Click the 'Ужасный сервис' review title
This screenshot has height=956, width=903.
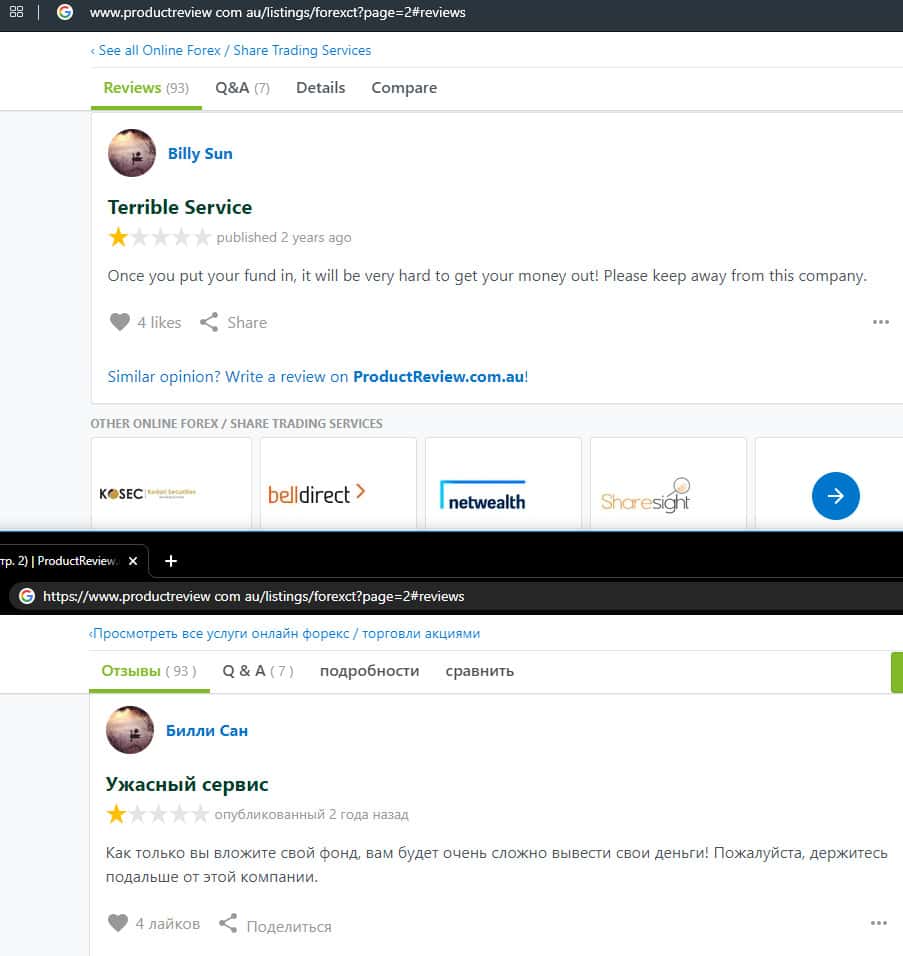[187, 784]
